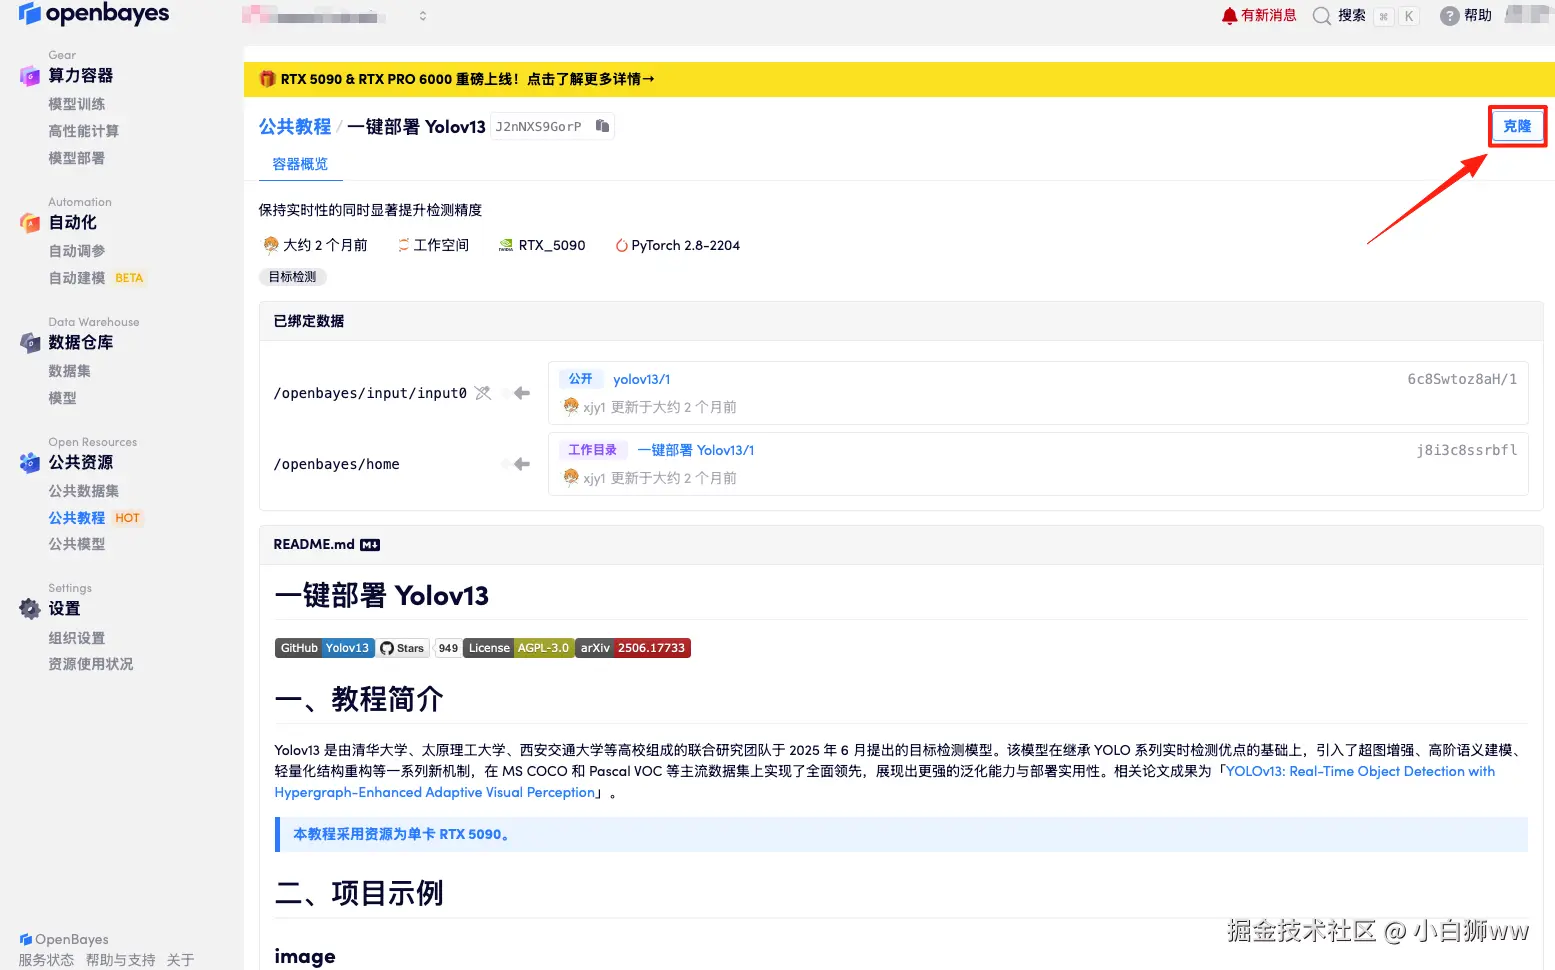Open 模型 under 数据仓库

63,398
